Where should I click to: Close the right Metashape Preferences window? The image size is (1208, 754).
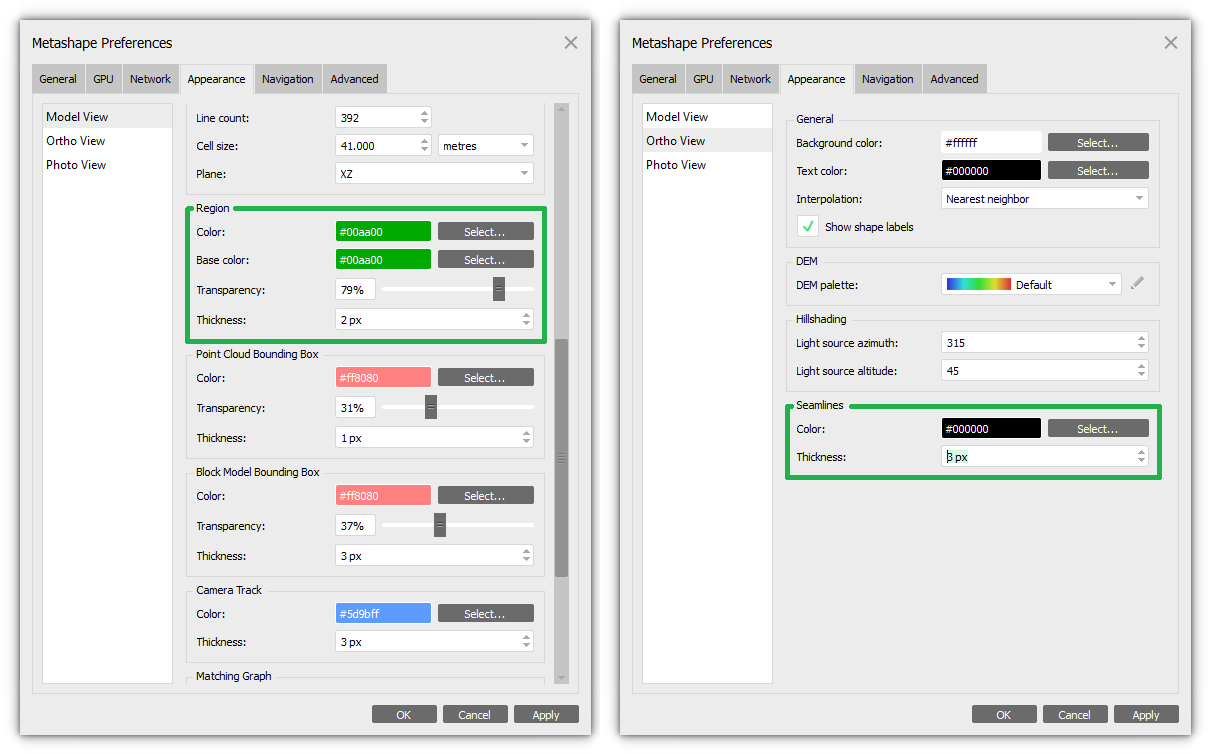coord(1171,43)
